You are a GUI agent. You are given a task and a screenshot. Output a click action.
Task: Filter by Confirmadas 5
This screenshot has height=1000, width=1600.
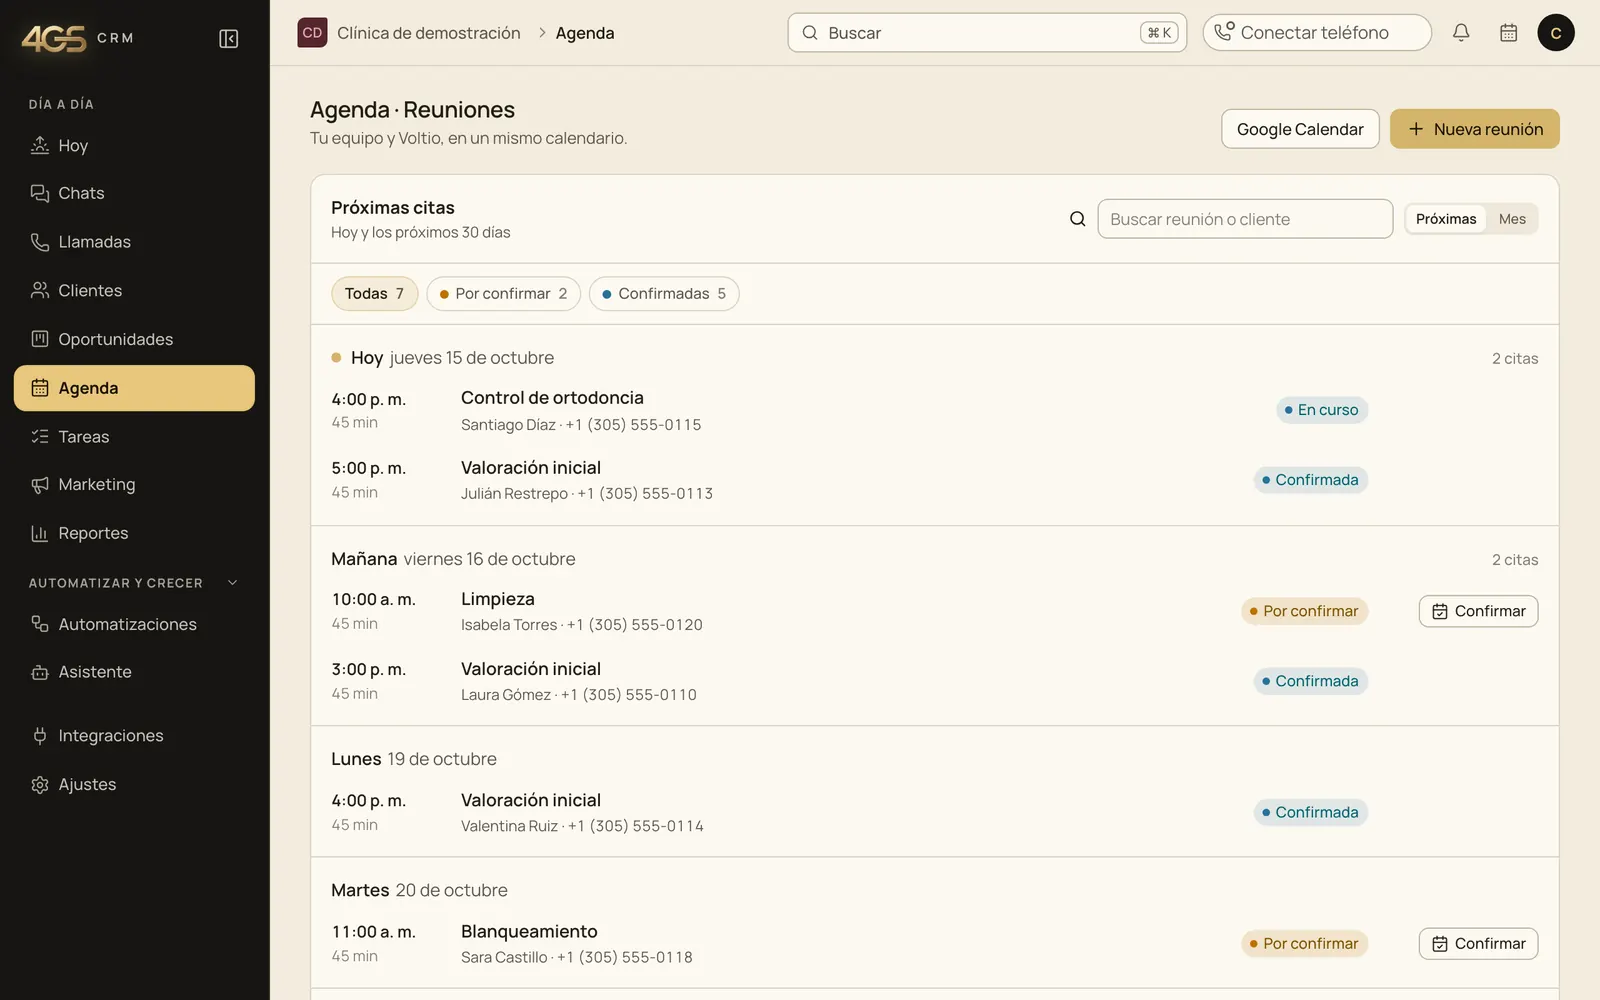(664, 293)
